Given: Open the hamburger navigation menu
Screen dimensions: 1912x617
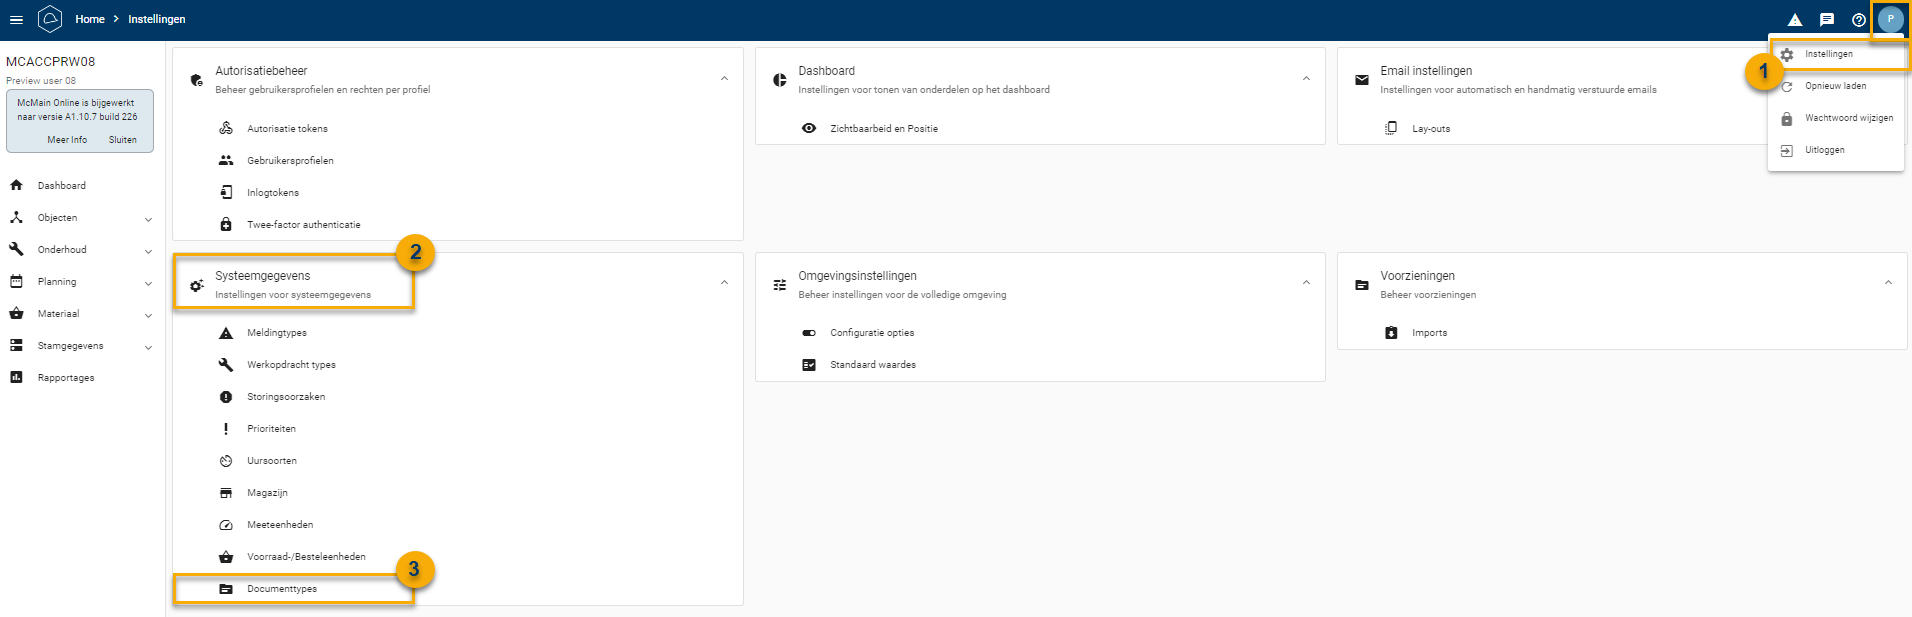Looking at the screenshot, I should coord(16,19).
